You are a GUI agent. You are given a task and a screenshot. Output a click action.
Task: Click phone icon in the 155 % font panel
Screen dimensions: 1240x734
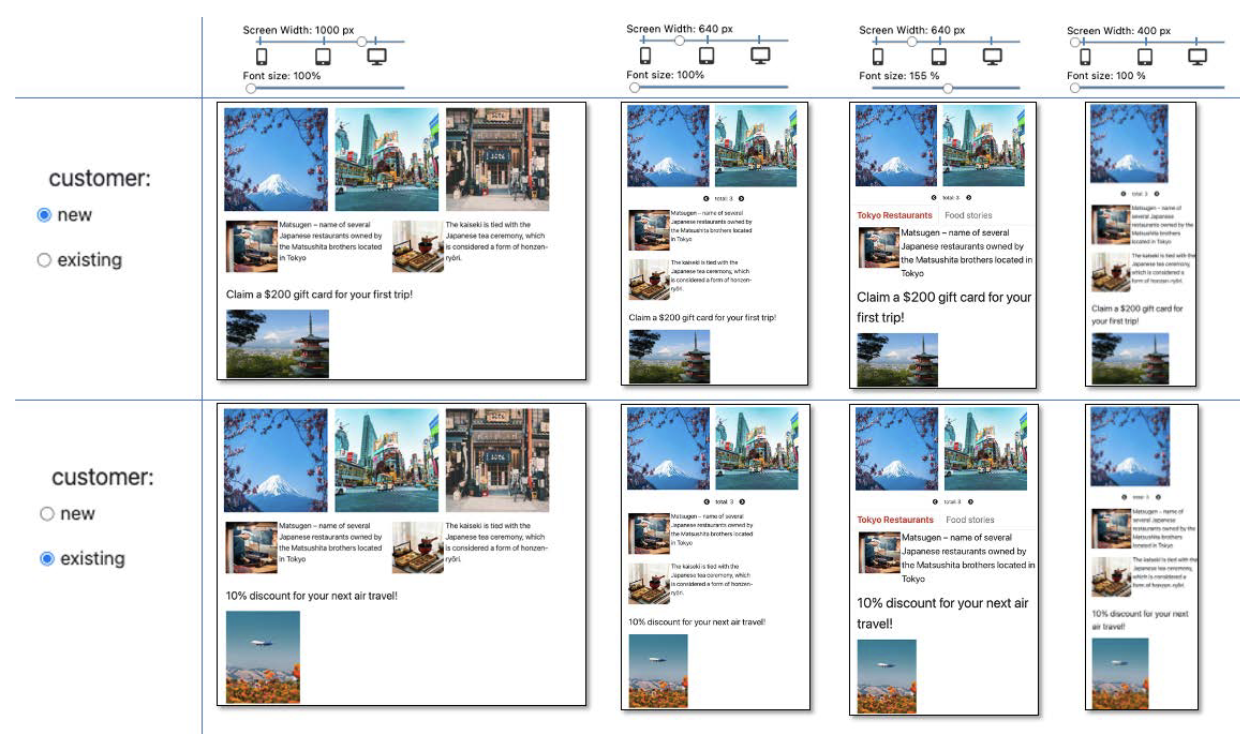pos(878,57)
